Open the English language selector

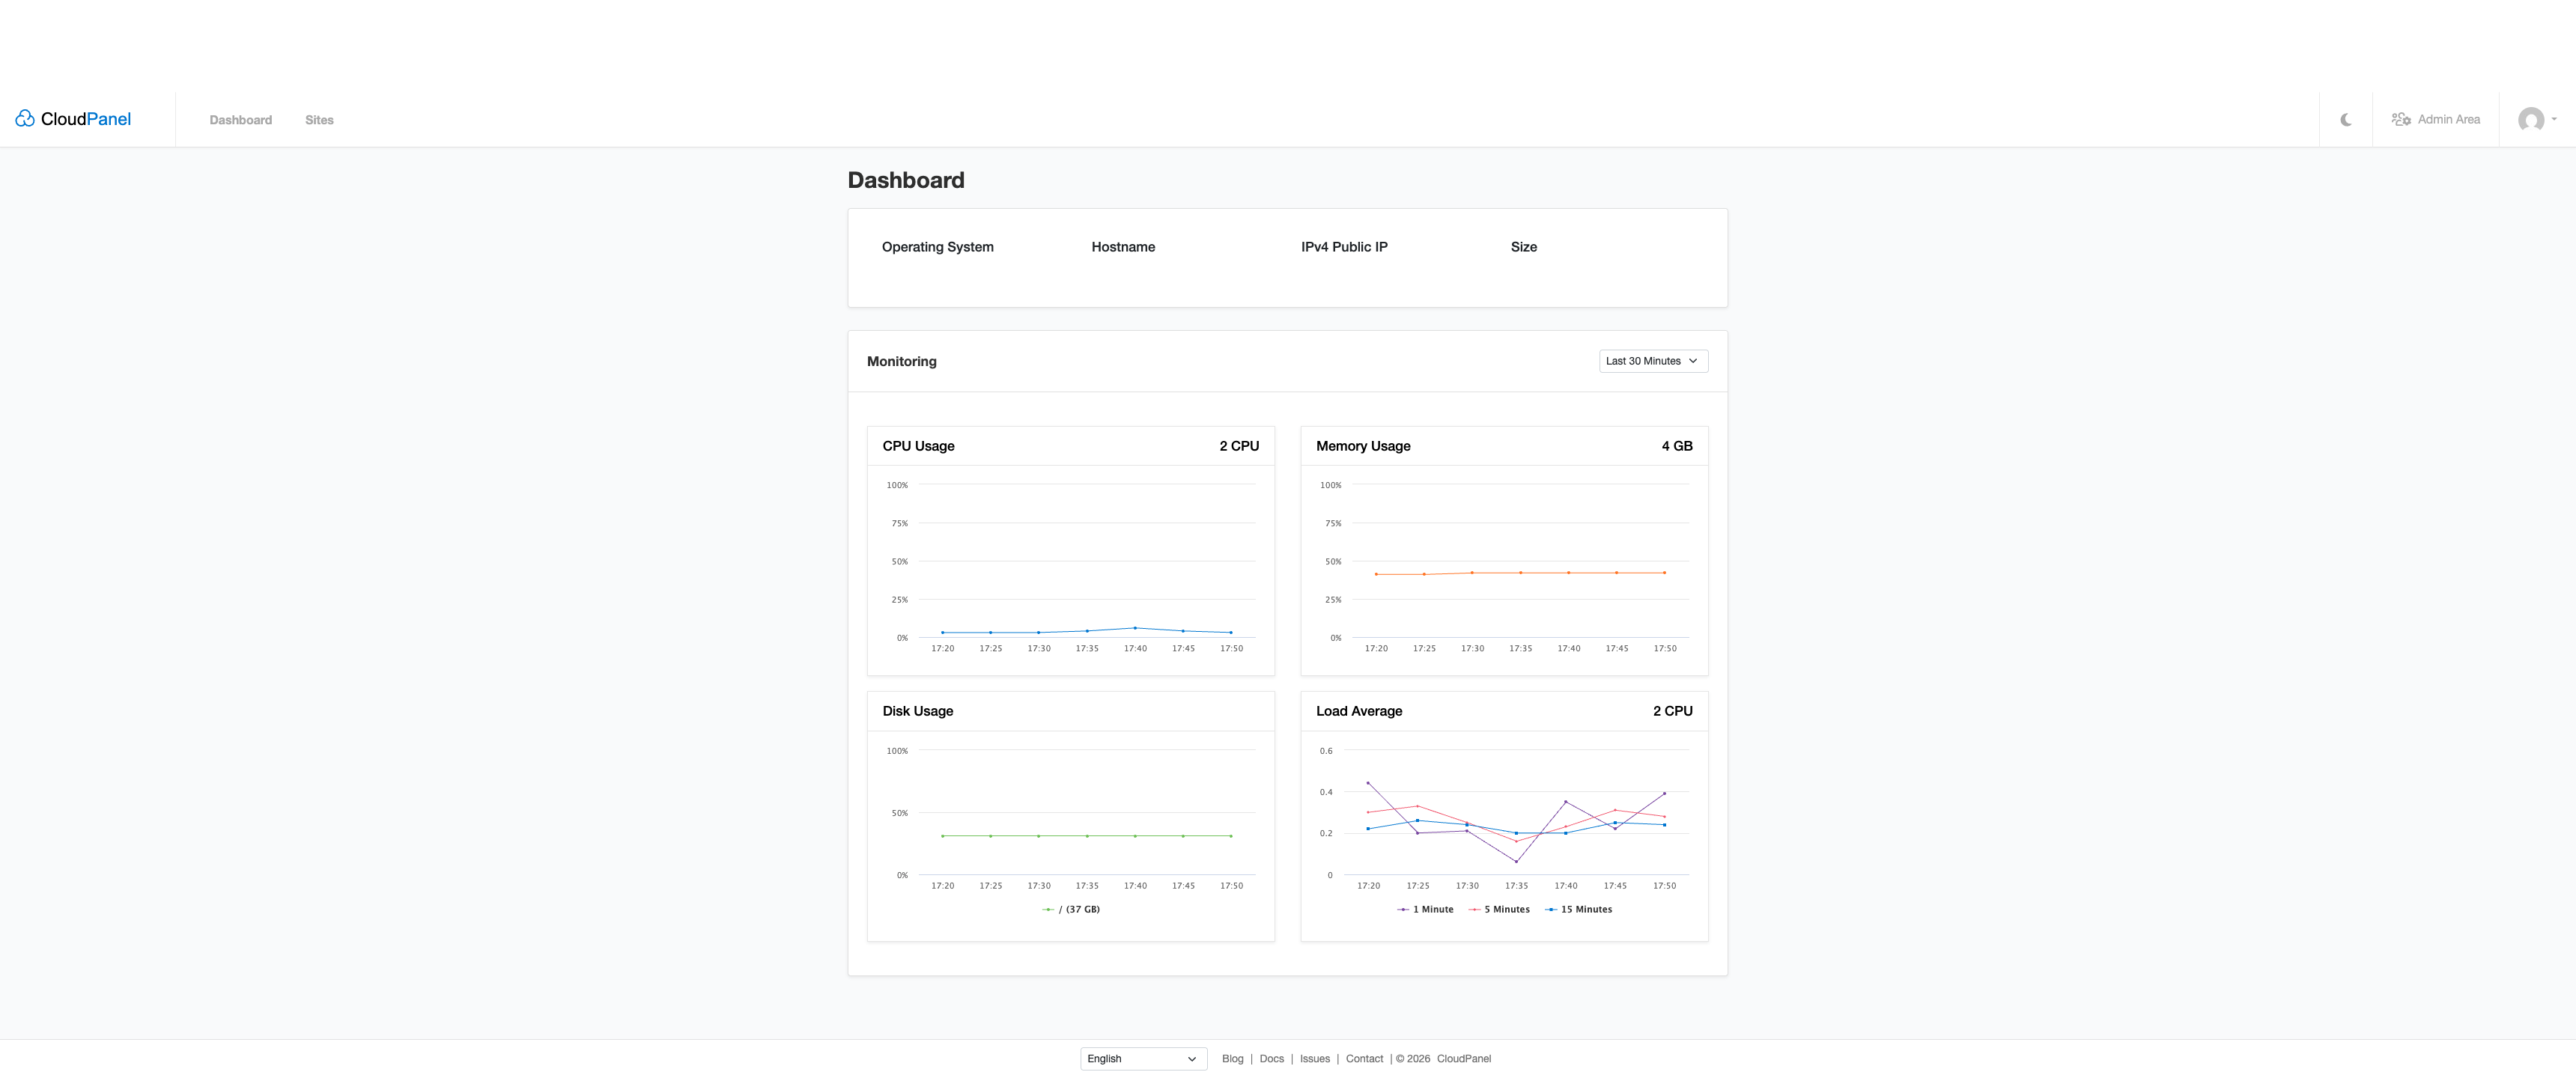[x=1142, y=1058]
